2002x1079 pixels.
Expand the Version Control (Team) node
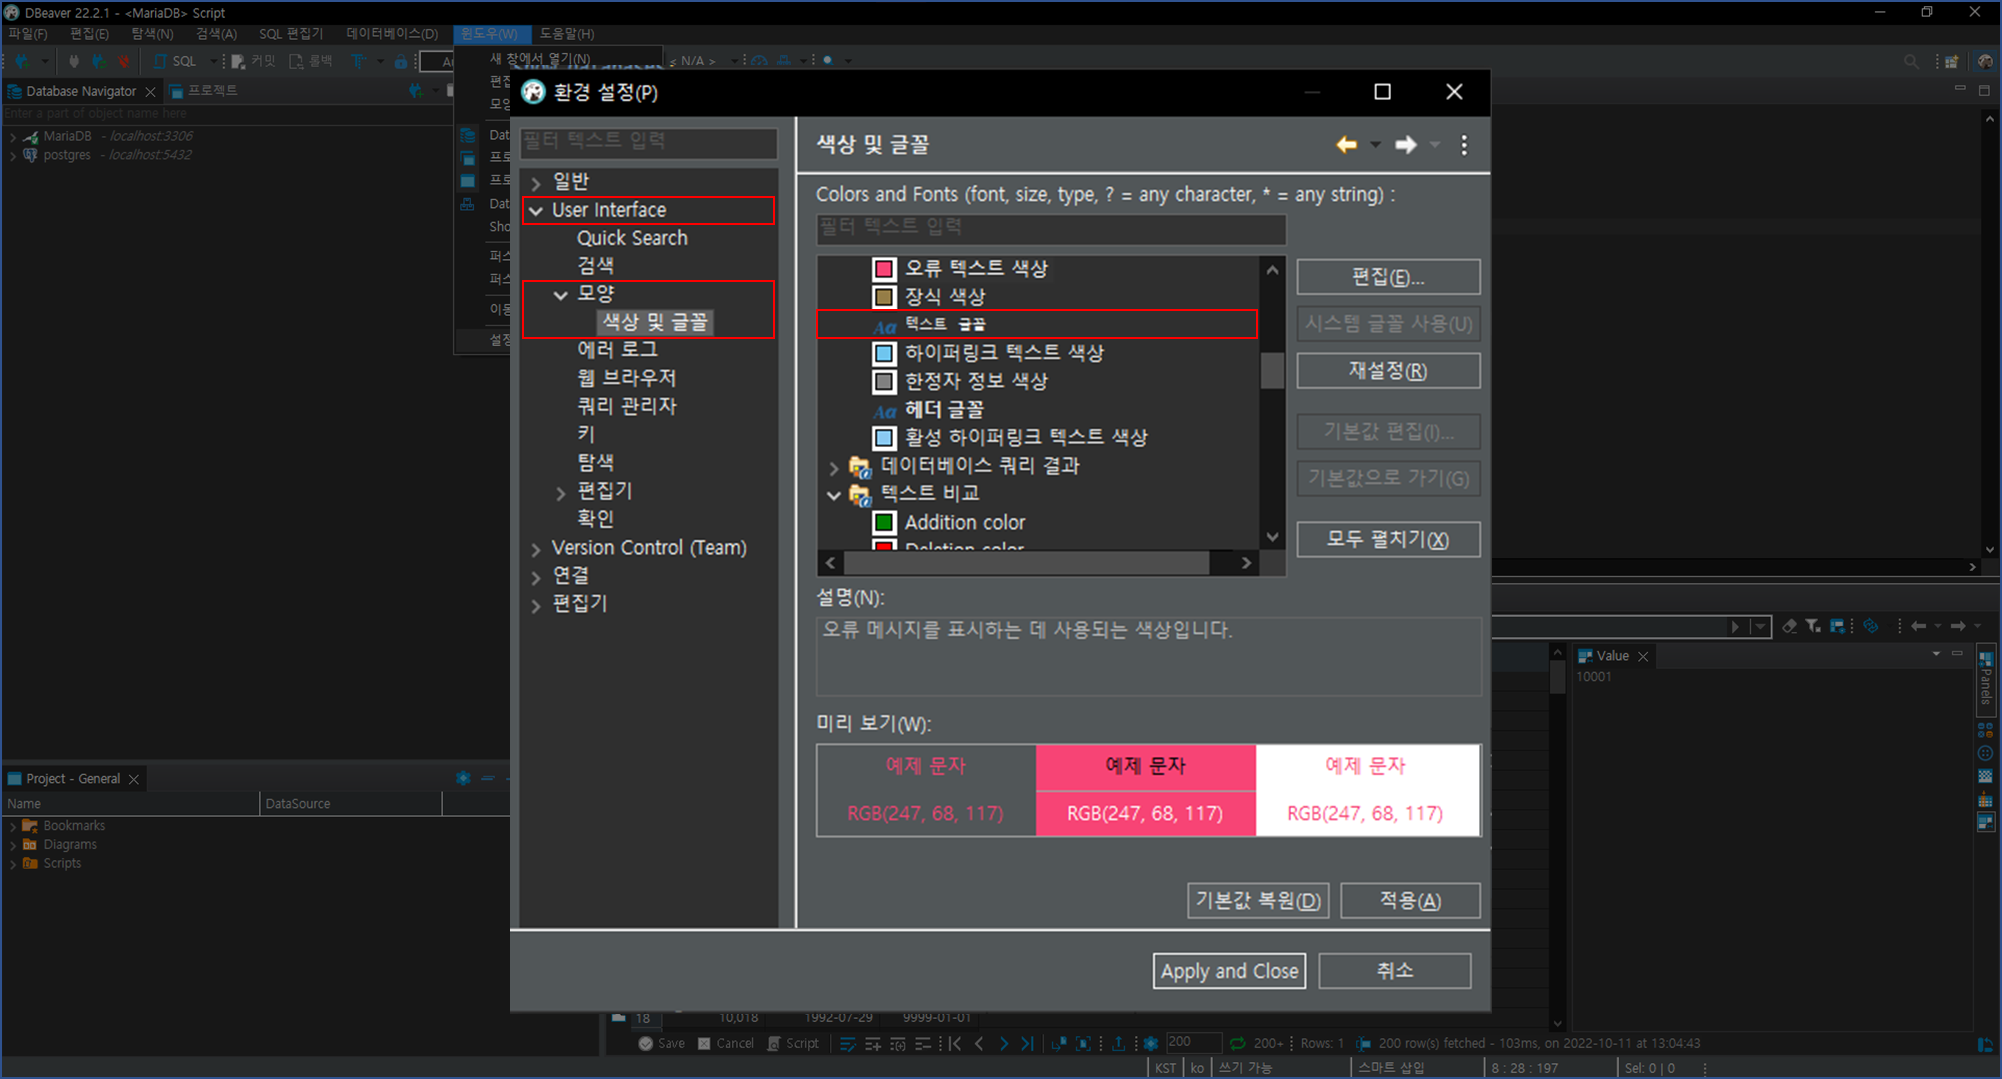click(537, 548)
